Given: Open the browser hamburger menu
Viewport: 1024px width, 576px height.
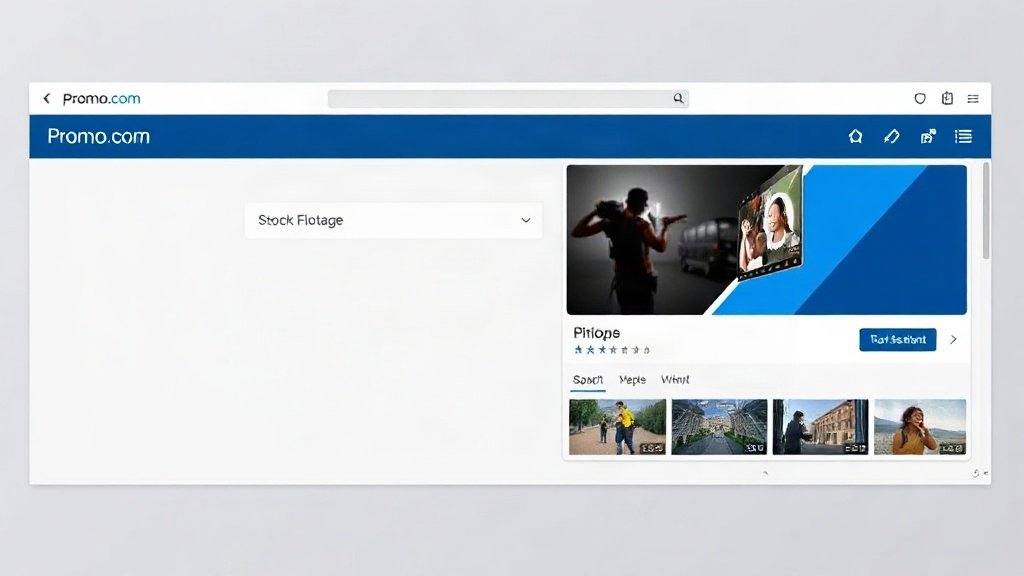Looking at the screenshot, I should tap(973, 99).
